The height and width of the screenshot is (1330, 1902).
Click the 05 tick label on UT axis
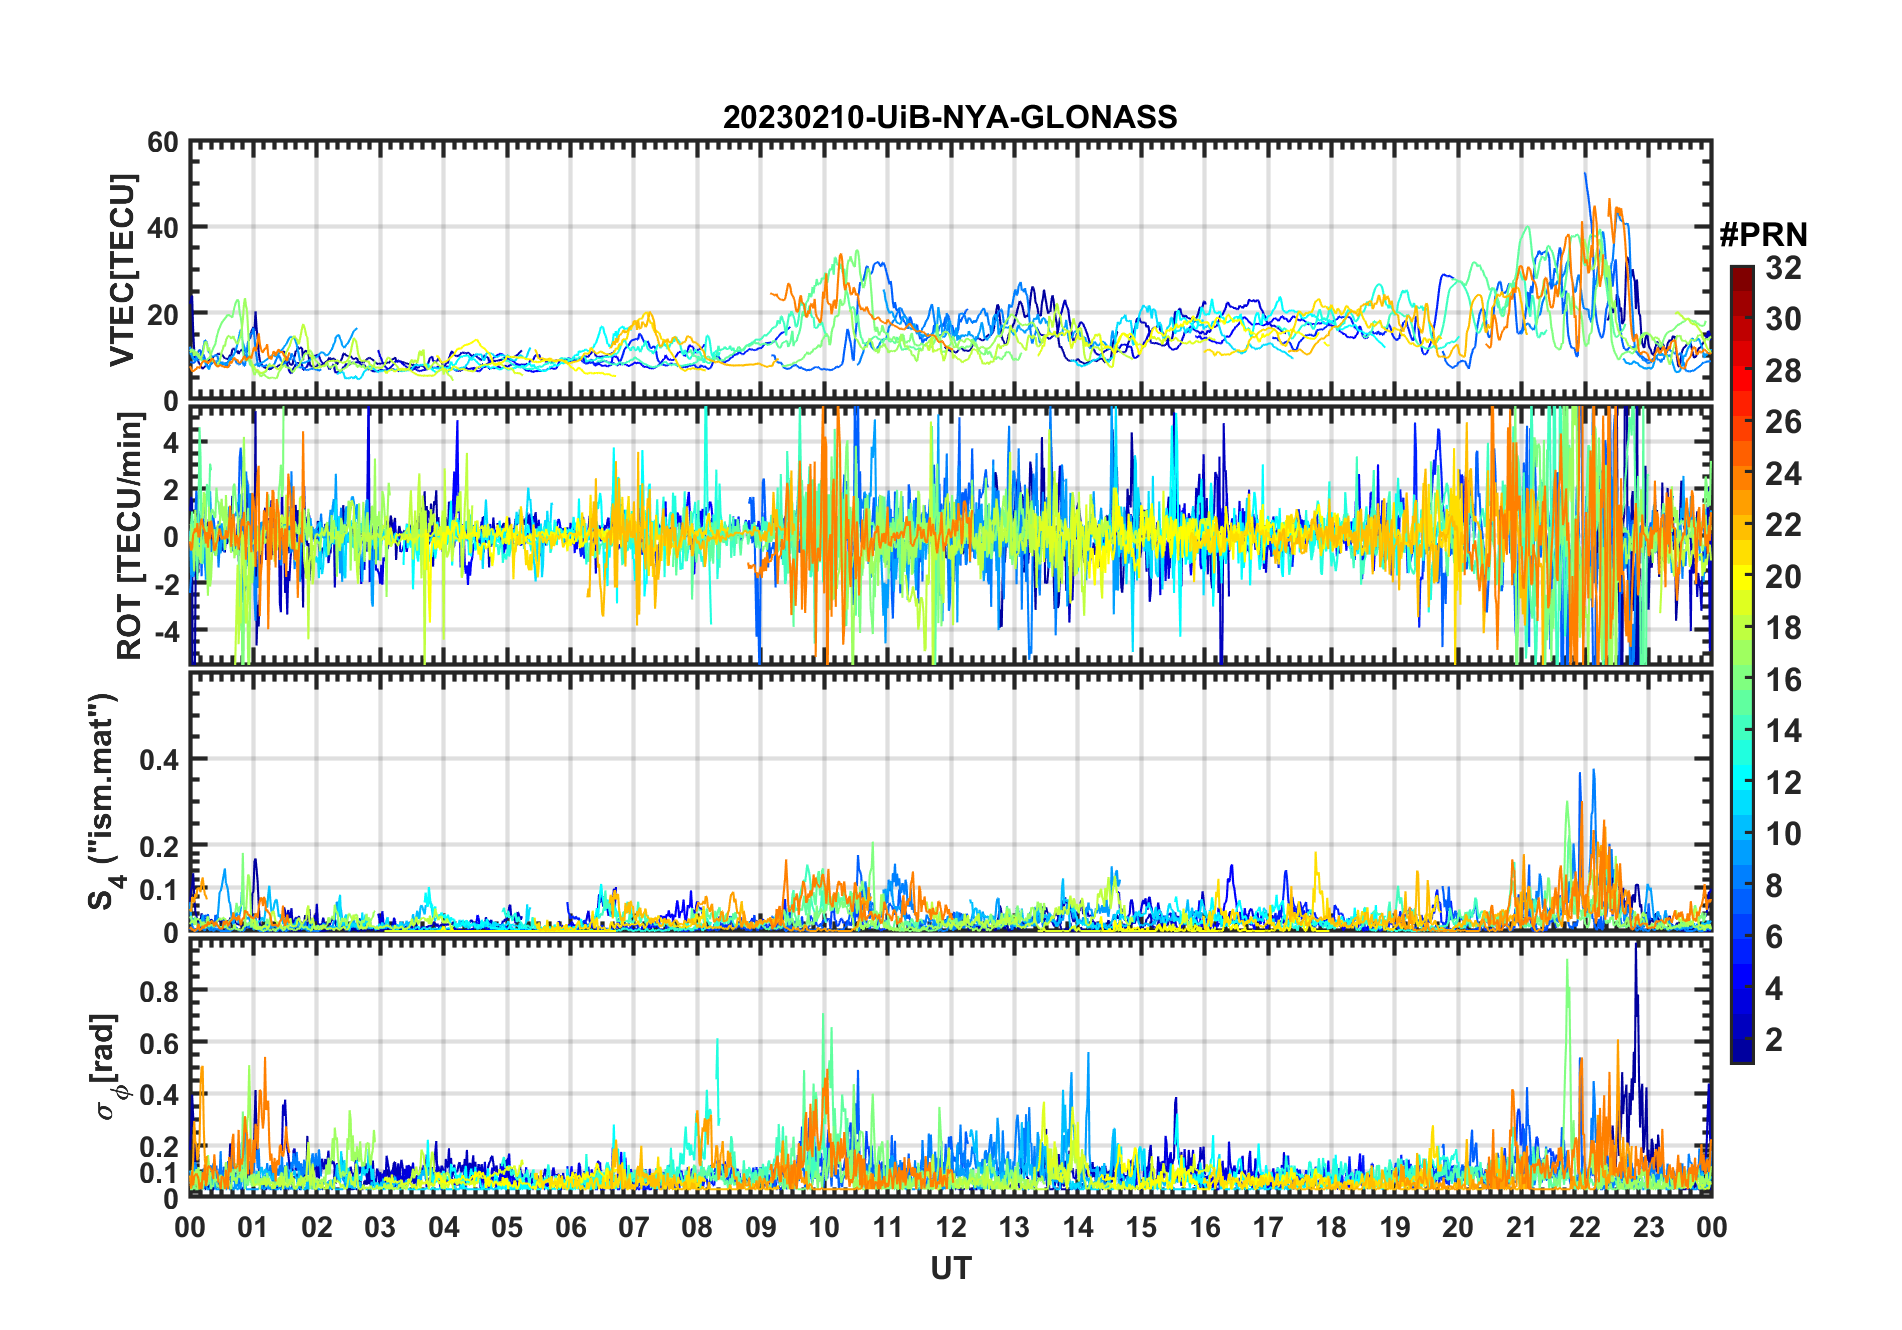point(507,1227)
